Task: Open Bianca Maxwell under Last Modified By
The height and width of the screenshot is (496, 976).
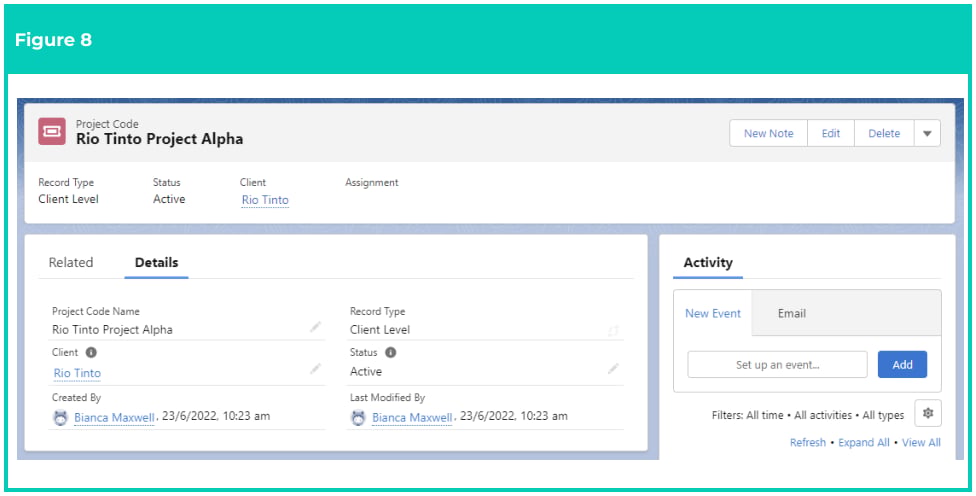Action: coord(412,418)
